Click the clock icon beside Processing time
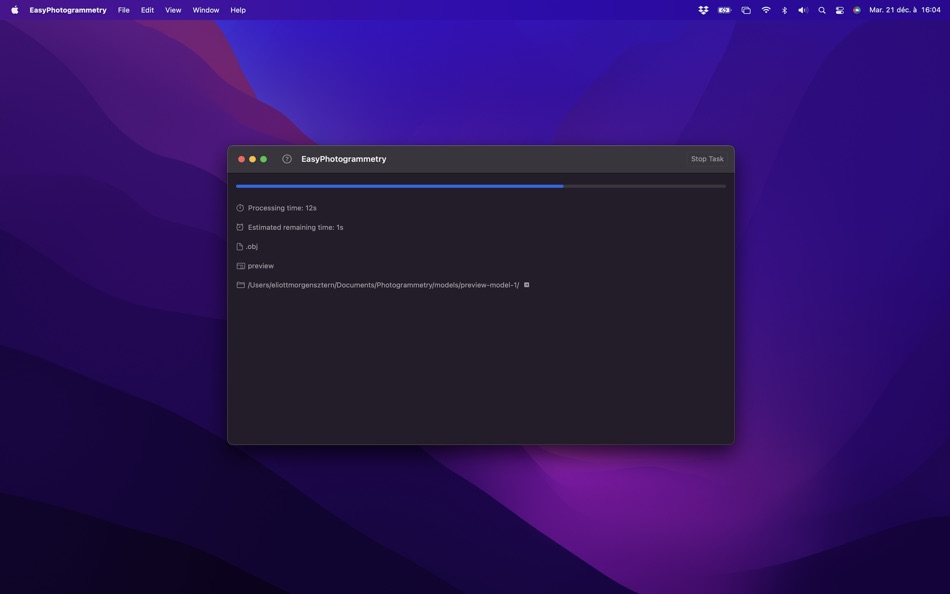This screenshot has height=594, width=950. coord(240,208)
